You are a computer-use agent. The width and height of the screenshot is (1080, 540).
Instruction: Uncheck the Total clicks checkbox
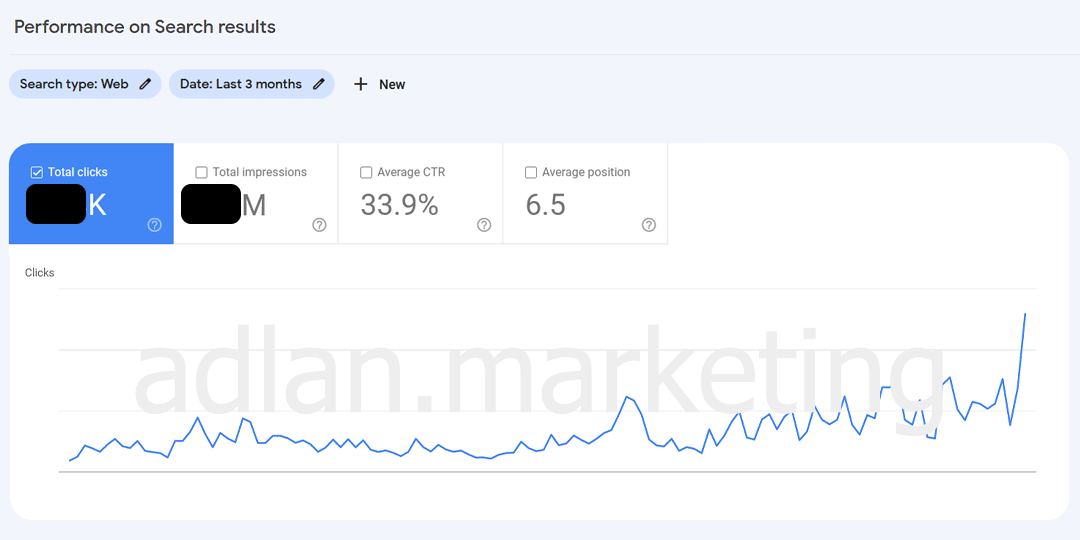point(37,172)
